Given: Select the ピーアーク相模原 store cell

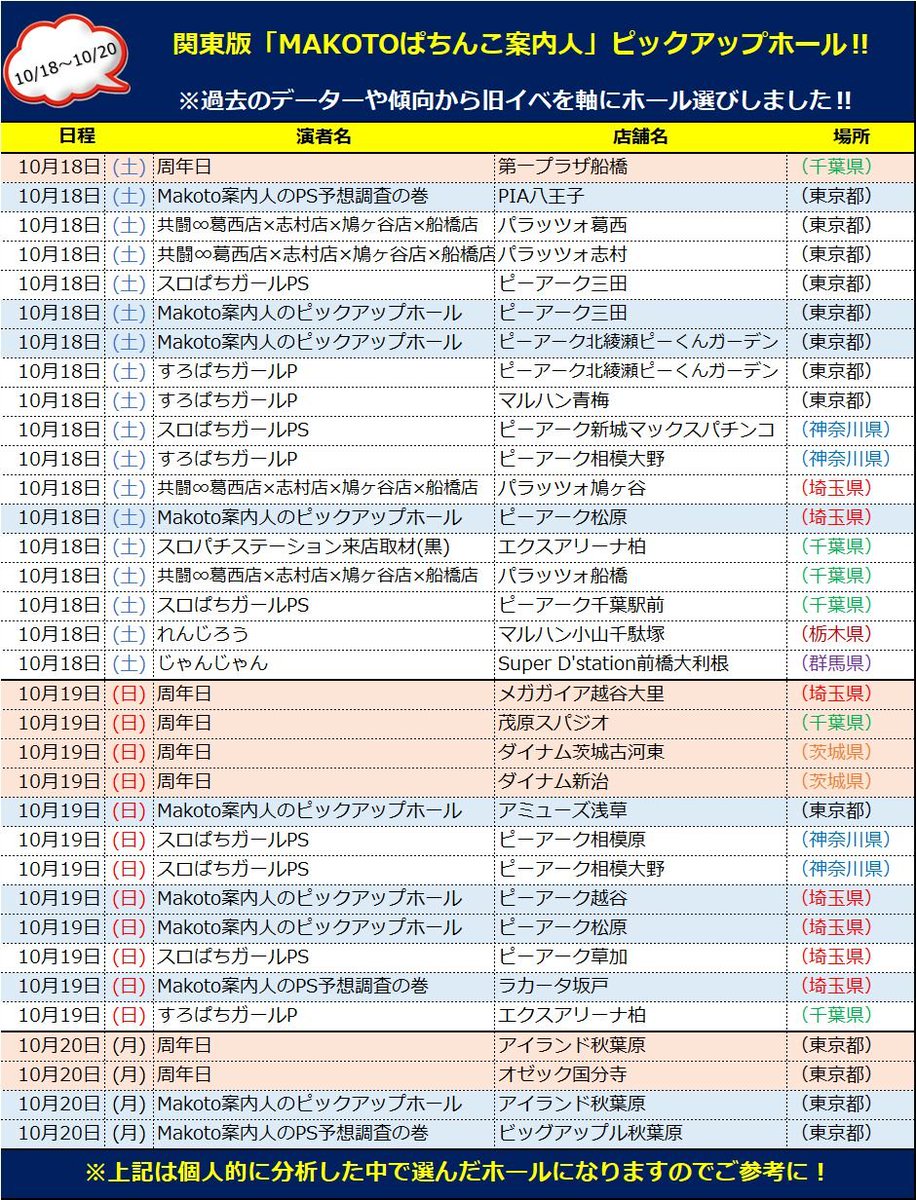Looking at the screenshot, I should point(640,839).
